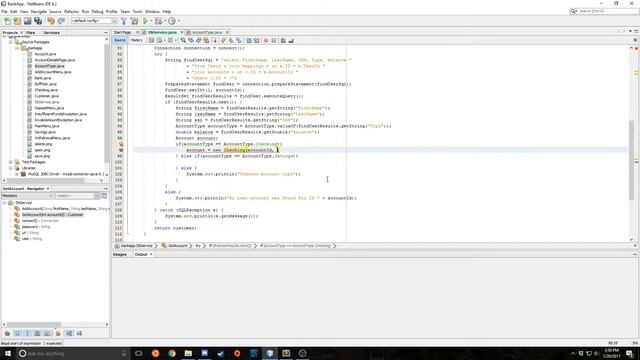
Task: Click the Uncomment icon in editor toolbar
Action: 291,40
